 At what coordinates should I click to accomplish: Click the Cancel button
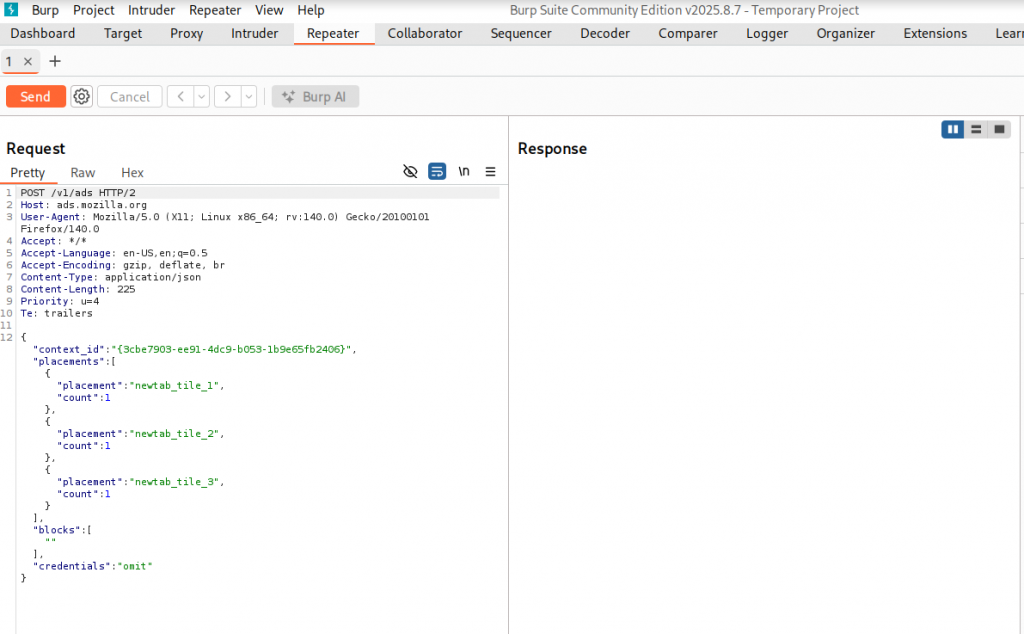(x=129, y=97)
